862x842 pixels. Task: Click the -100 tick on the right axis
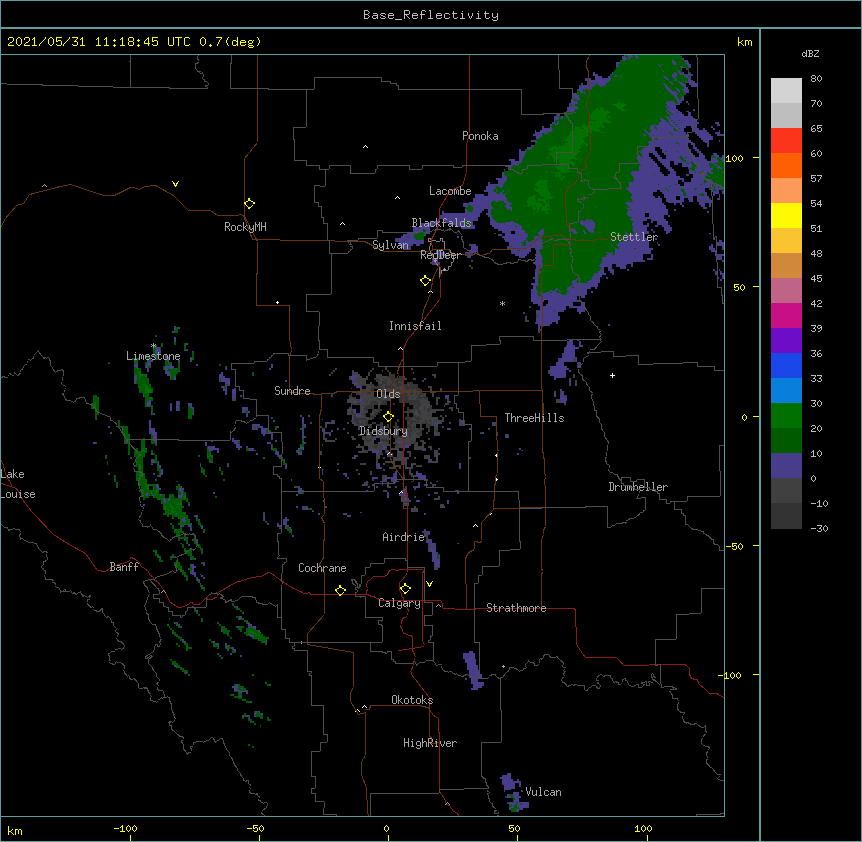tap(731, 675)
